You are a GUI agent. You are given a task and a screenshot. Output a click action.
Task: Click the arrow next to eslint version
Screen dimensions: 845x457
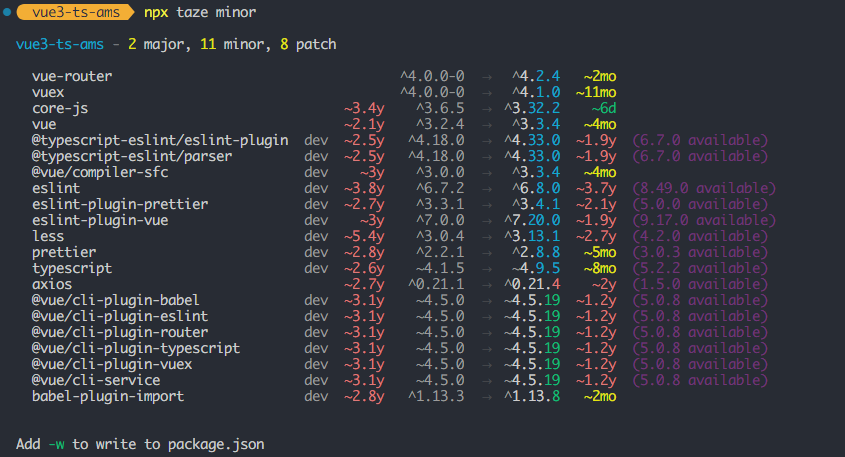point(487,189)
